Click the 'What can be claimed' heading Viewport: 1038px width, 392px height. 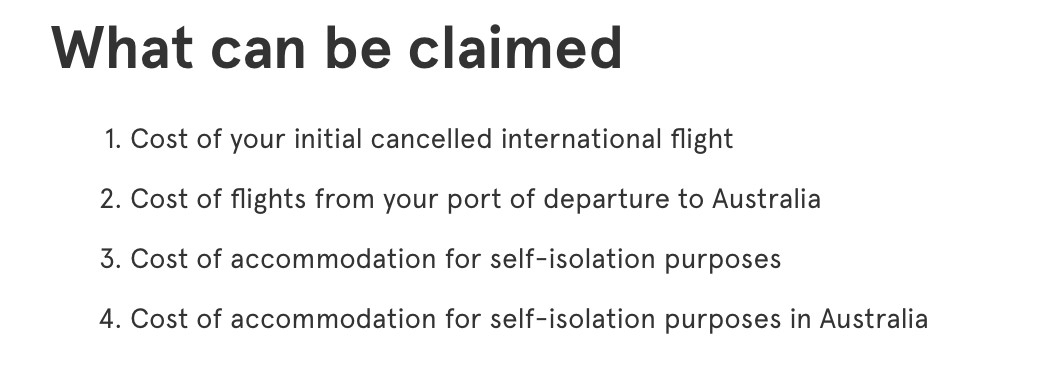tap(336, 48)
